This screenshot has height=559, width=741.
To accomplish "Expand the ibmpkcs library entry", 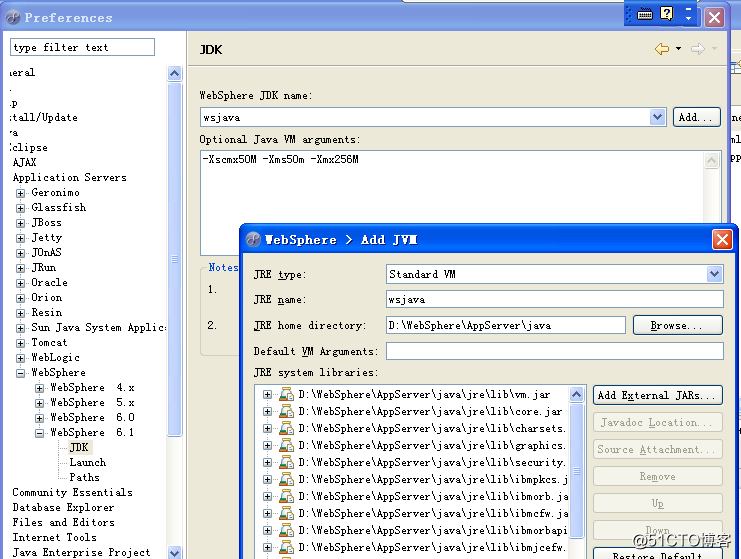I will pos(267,479).
